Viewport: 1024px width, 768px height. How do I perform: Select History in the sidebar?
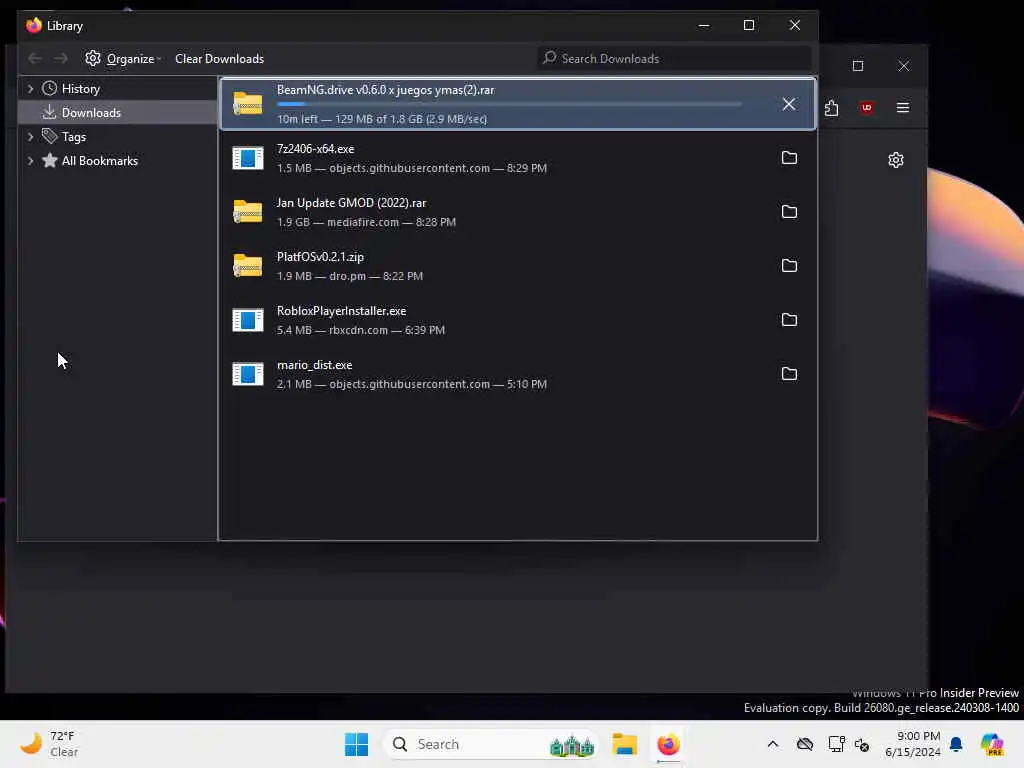[80, 89]
